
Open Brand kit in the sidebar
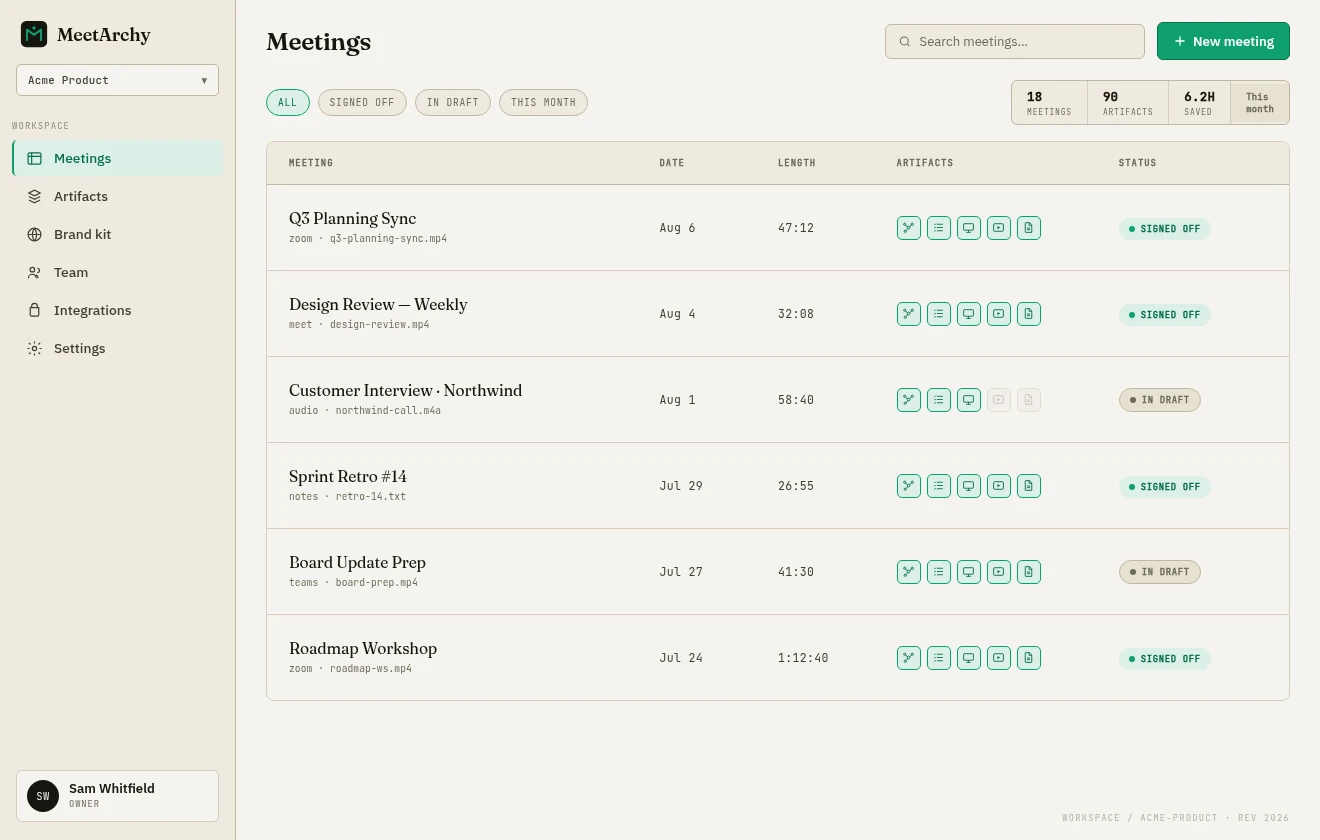coord(118,234)
